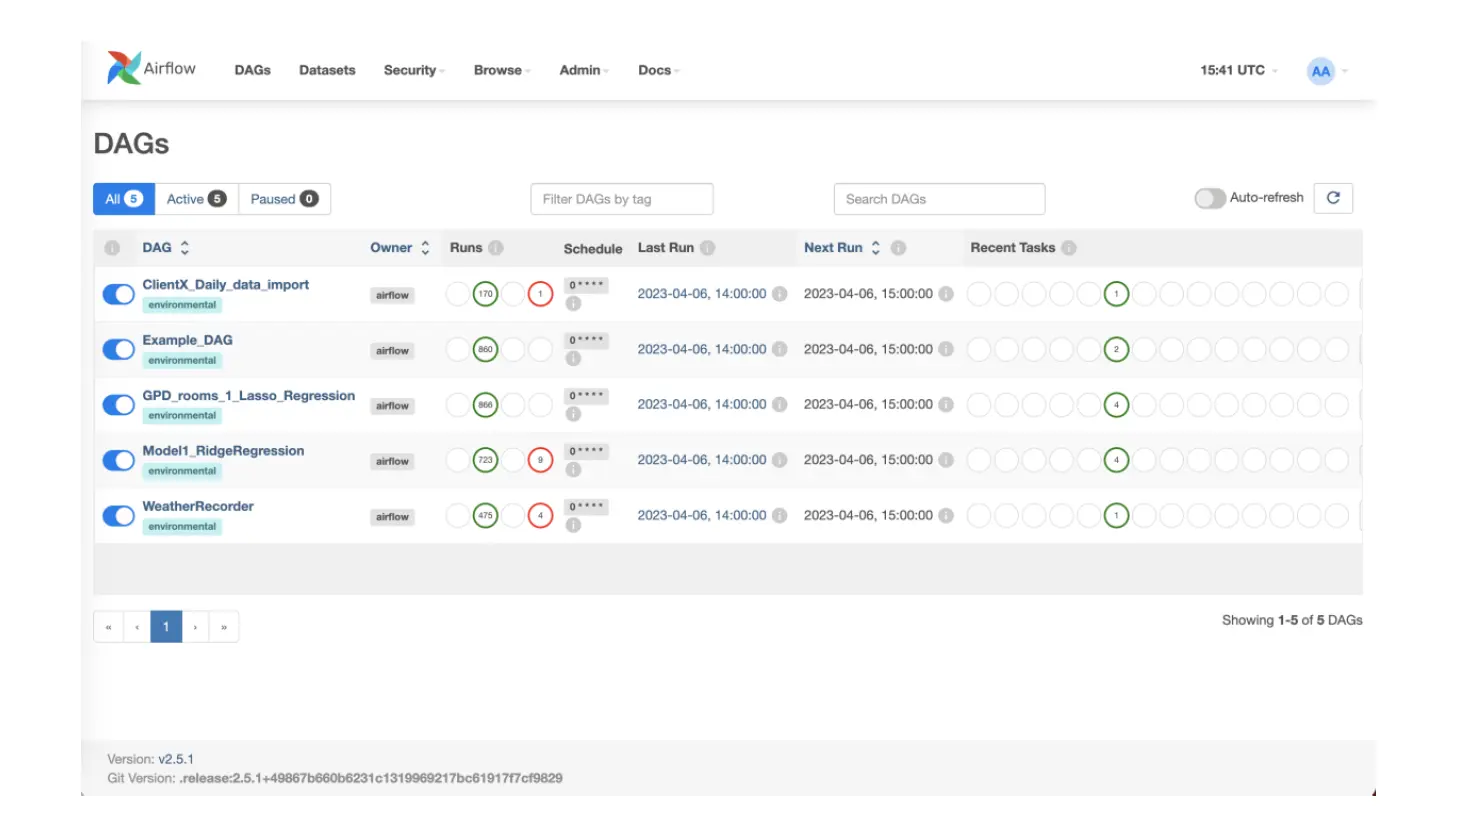Open the Docs dropdown menu
Viewport: 1483px width, 816px height.
(x=659, y=70)
